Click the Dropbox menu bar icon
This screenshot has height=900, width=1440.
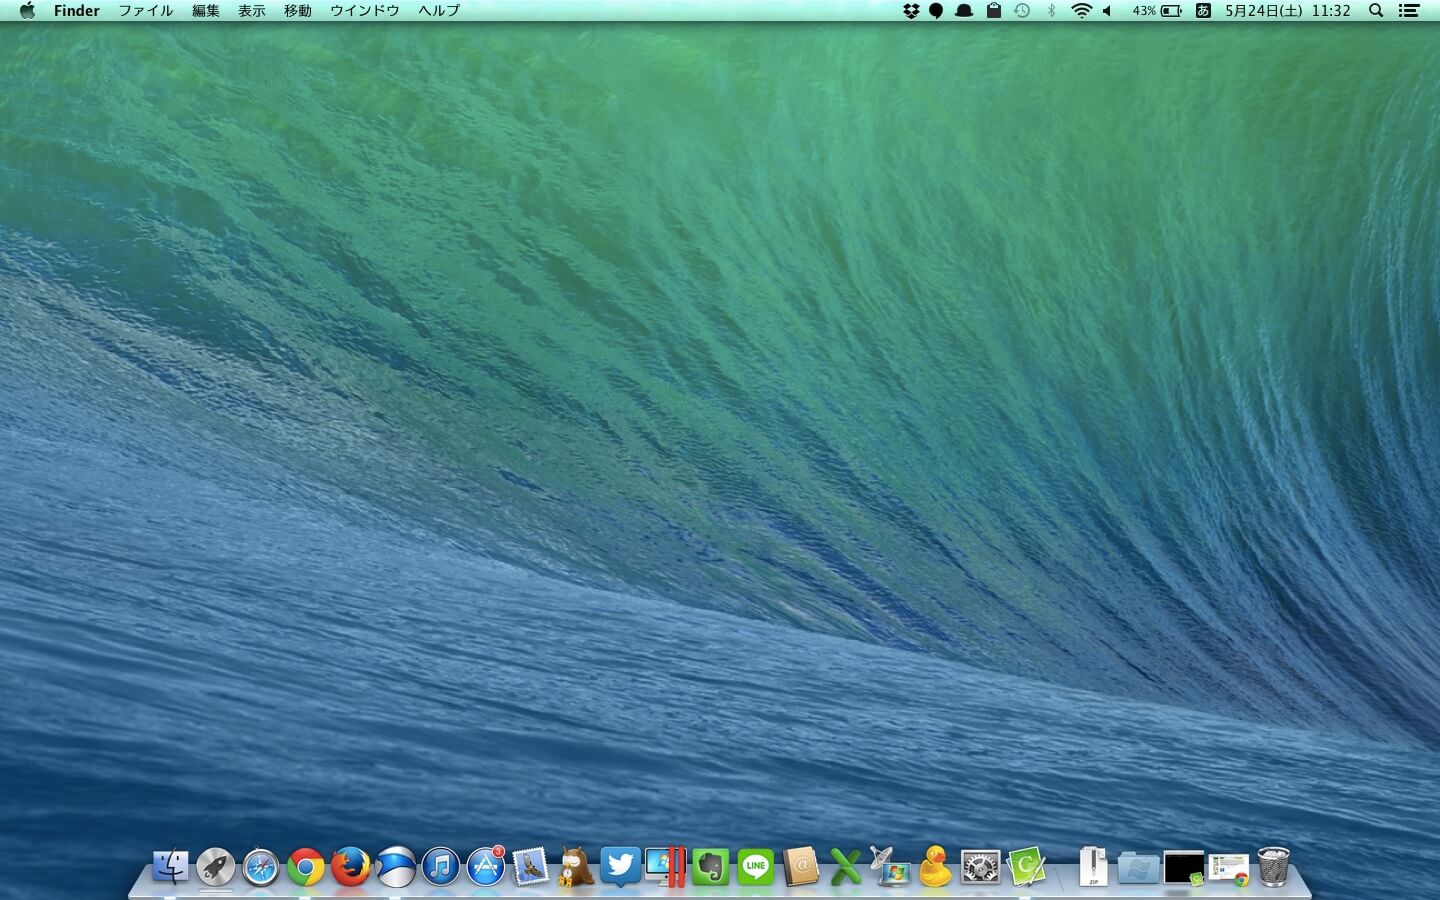pyautogui.click(x=911, y=11)
